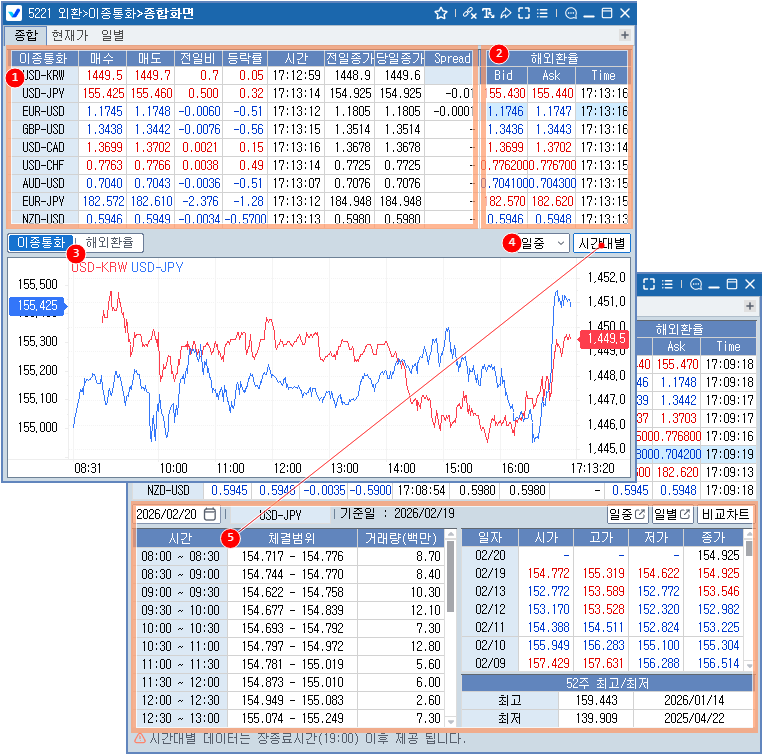The width and height of the screenshot is (763, 755).
Task: Click the 비교차트 button
Action: tap(724, 514)
